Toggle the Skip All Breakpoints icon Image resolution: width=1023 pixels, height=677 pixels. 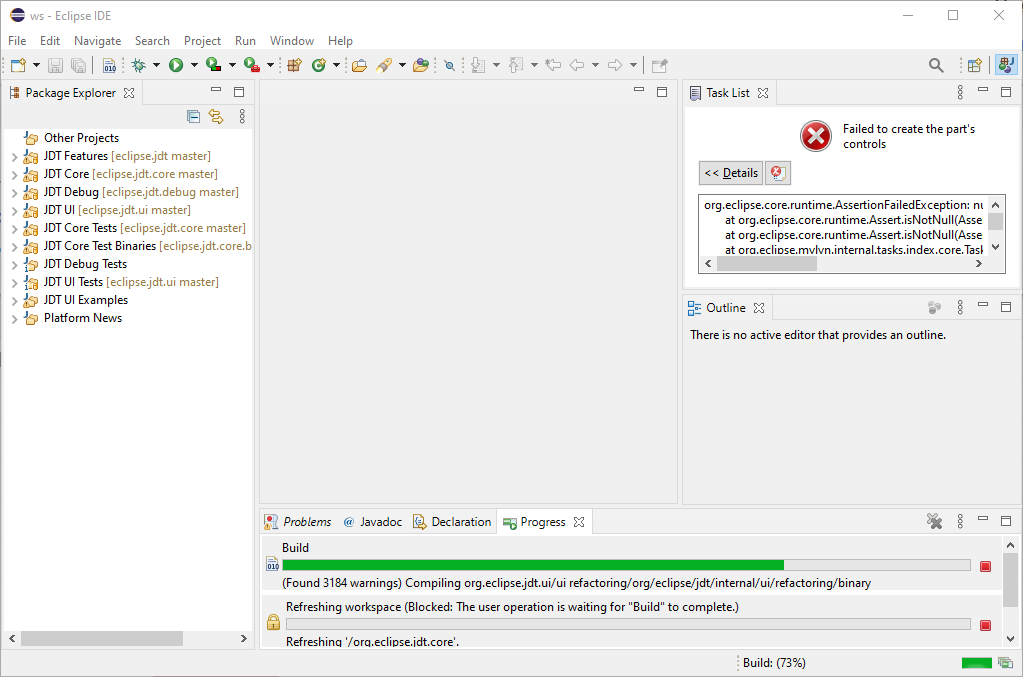(x=450, y=65)
